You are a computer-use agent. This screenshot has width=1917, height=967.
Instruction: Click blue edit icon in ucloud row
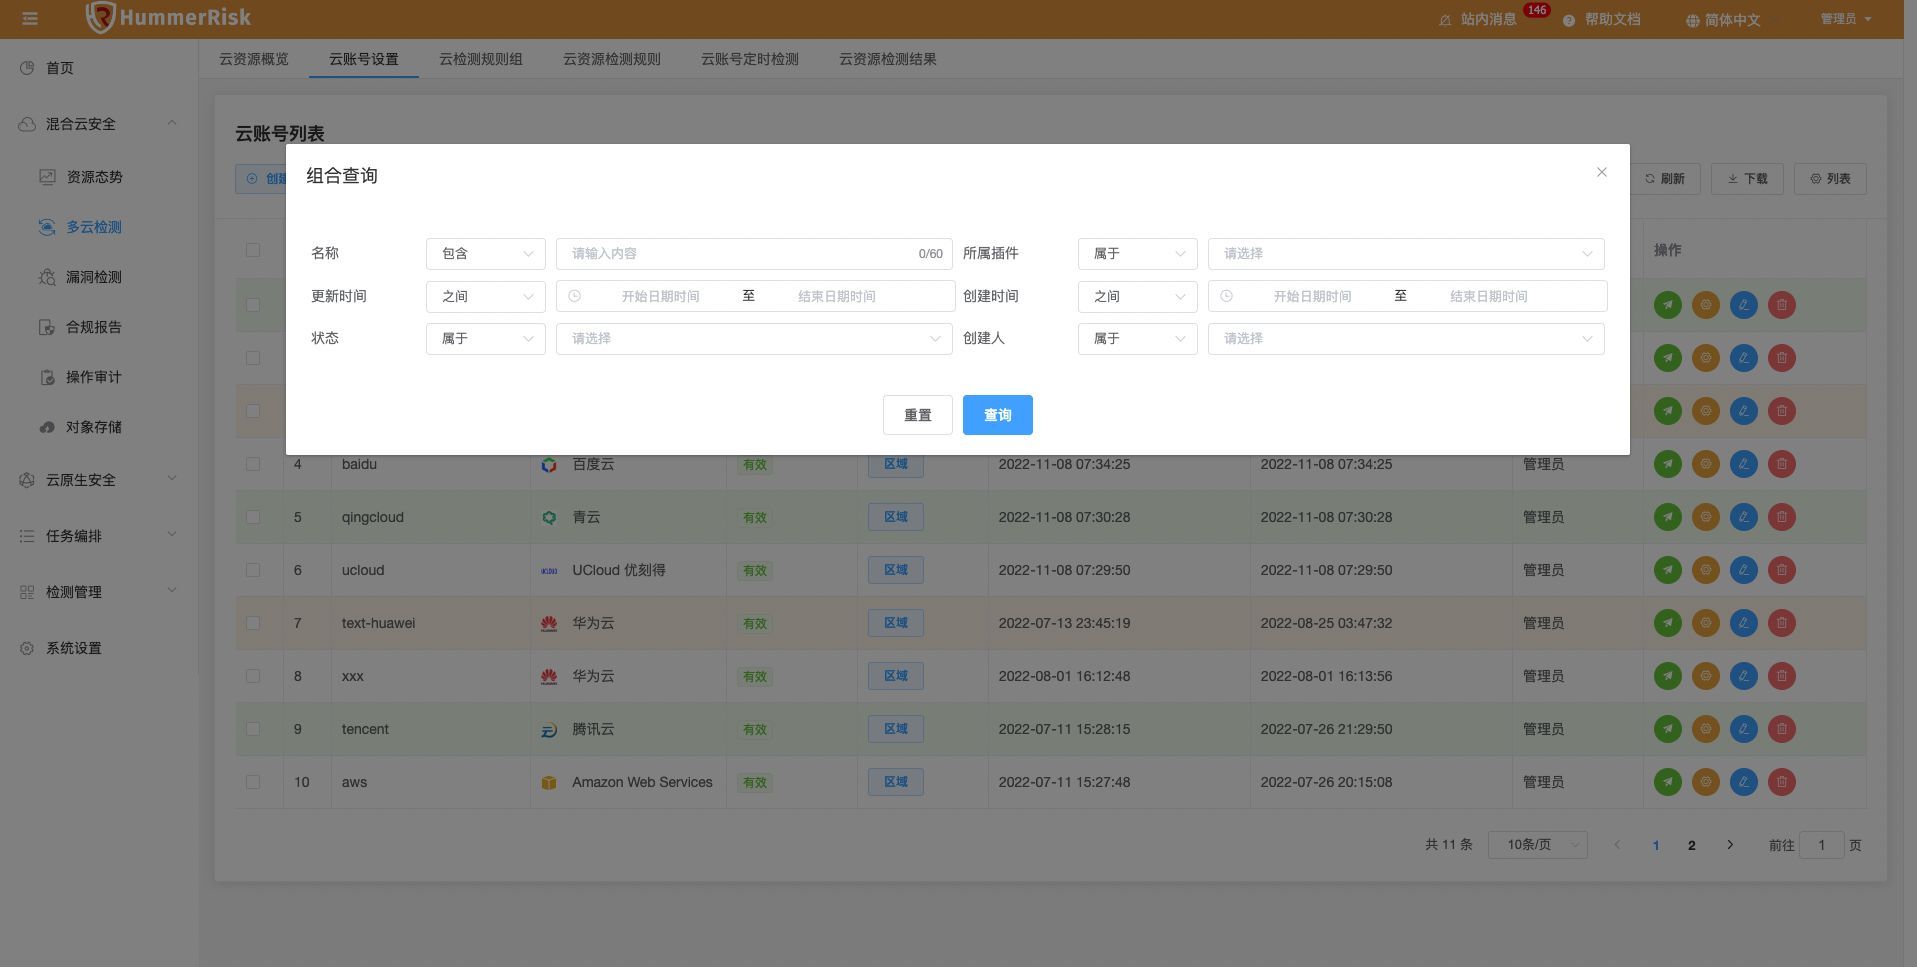pos(1744,570)
